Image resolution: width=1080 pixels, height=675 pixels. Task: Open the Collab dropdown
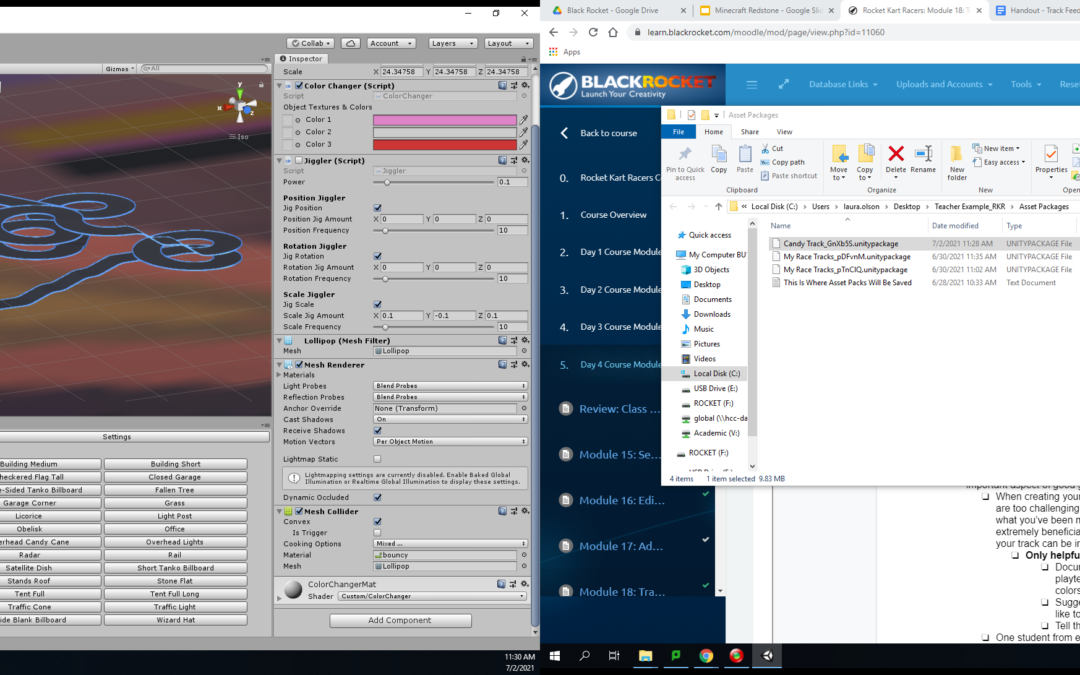(310, 43)
